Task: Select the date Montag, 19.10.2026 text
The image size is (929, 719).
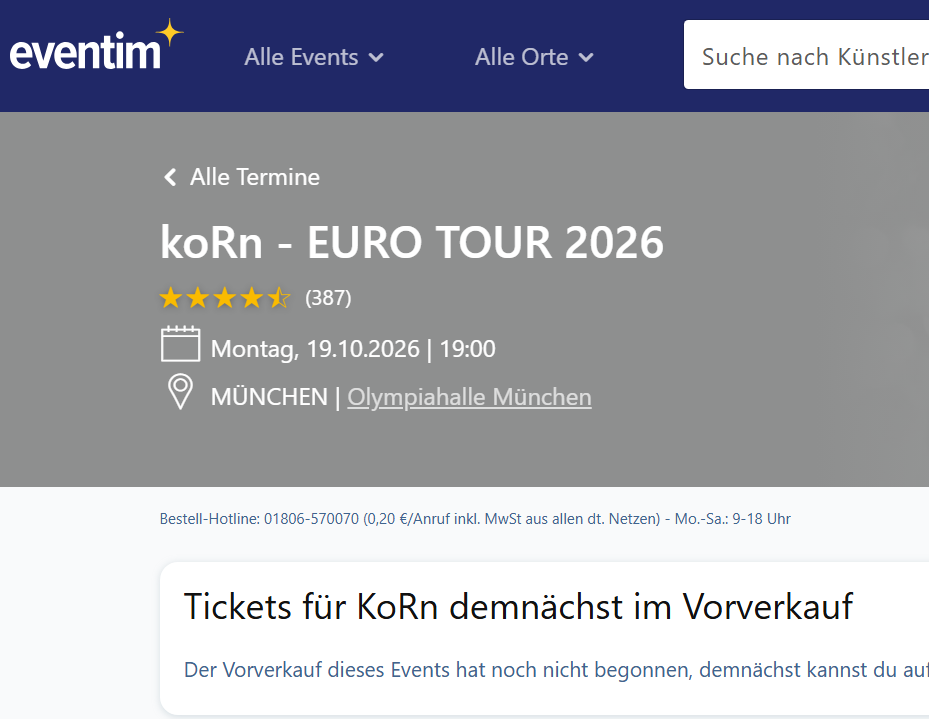Action: pos(315,349)
